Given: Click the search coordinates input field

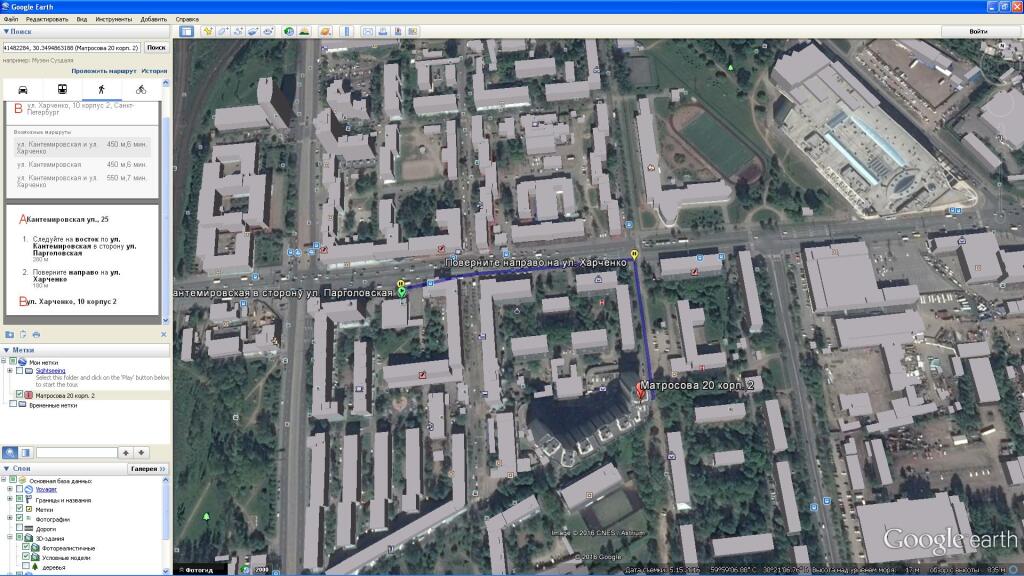Looking at the screenshot, I should pyautogui.click(x=72, y=47).
